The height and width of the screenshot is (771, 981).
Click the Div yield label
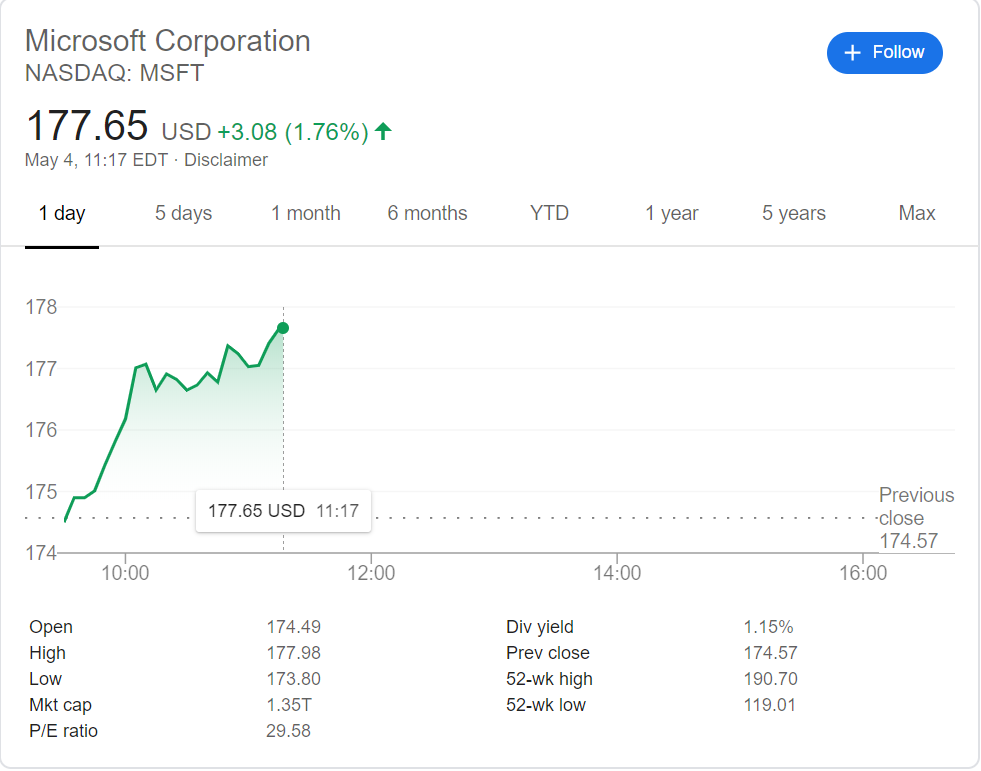click(x=540, y=627)
